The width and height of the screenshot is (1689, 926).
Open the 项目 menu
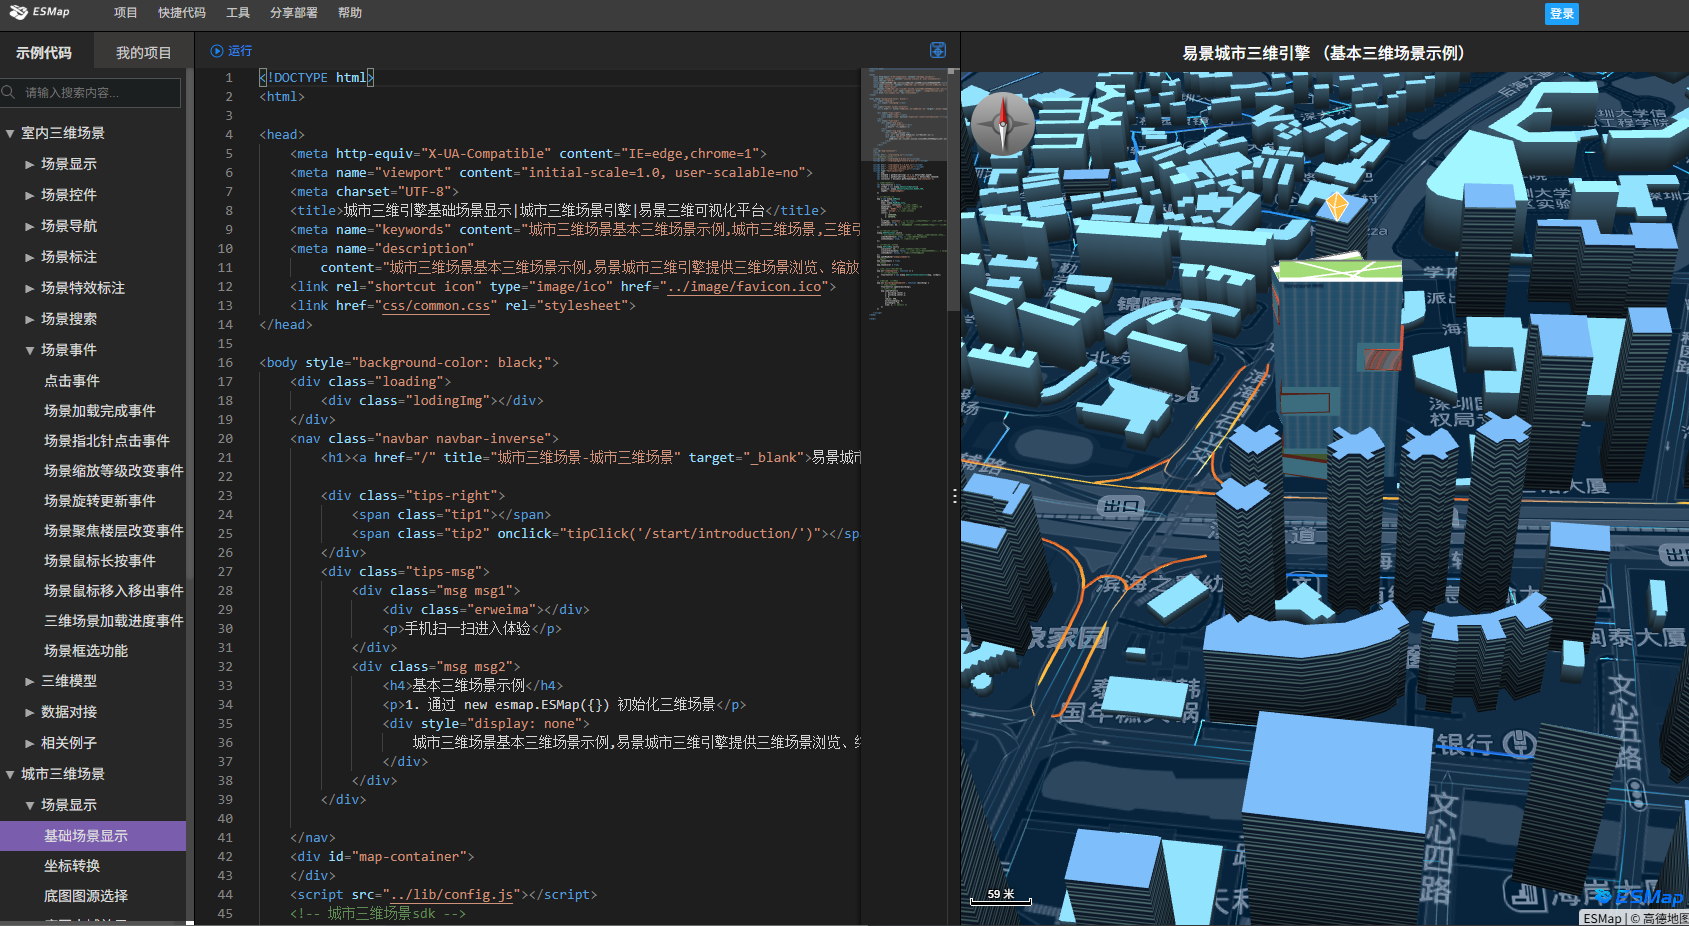click(125, 13)
